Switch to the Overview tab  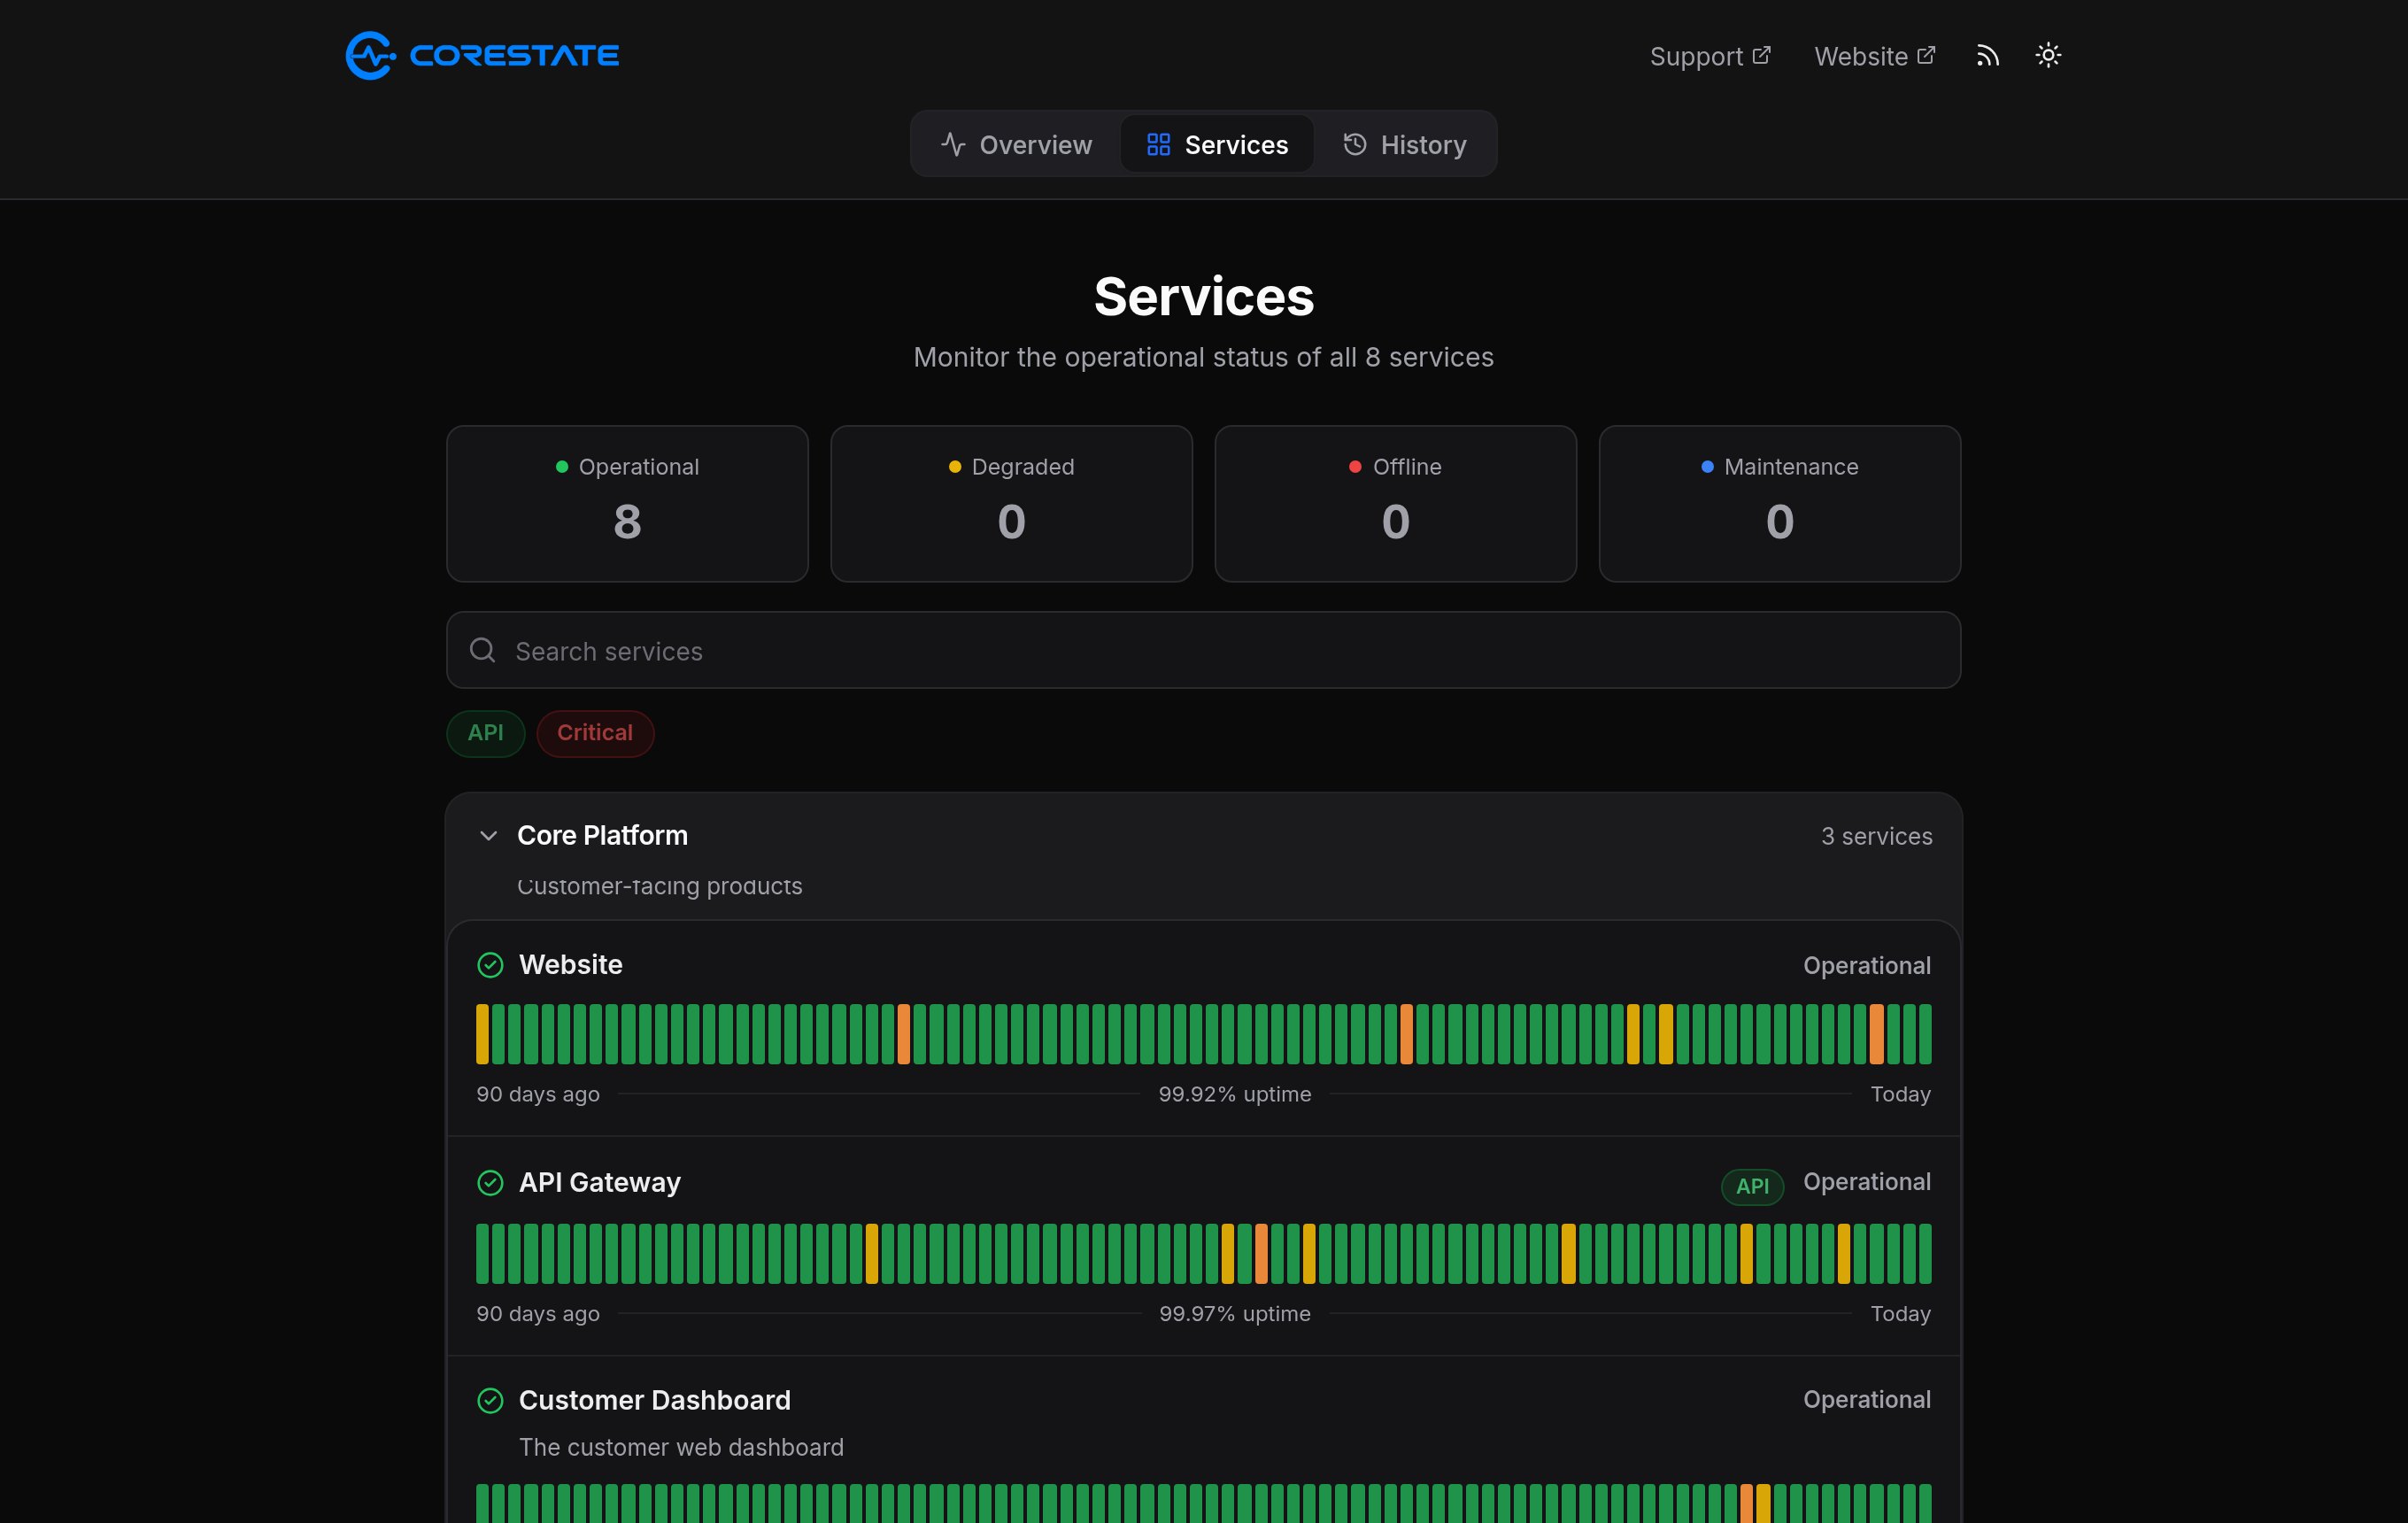[1016, 144]
